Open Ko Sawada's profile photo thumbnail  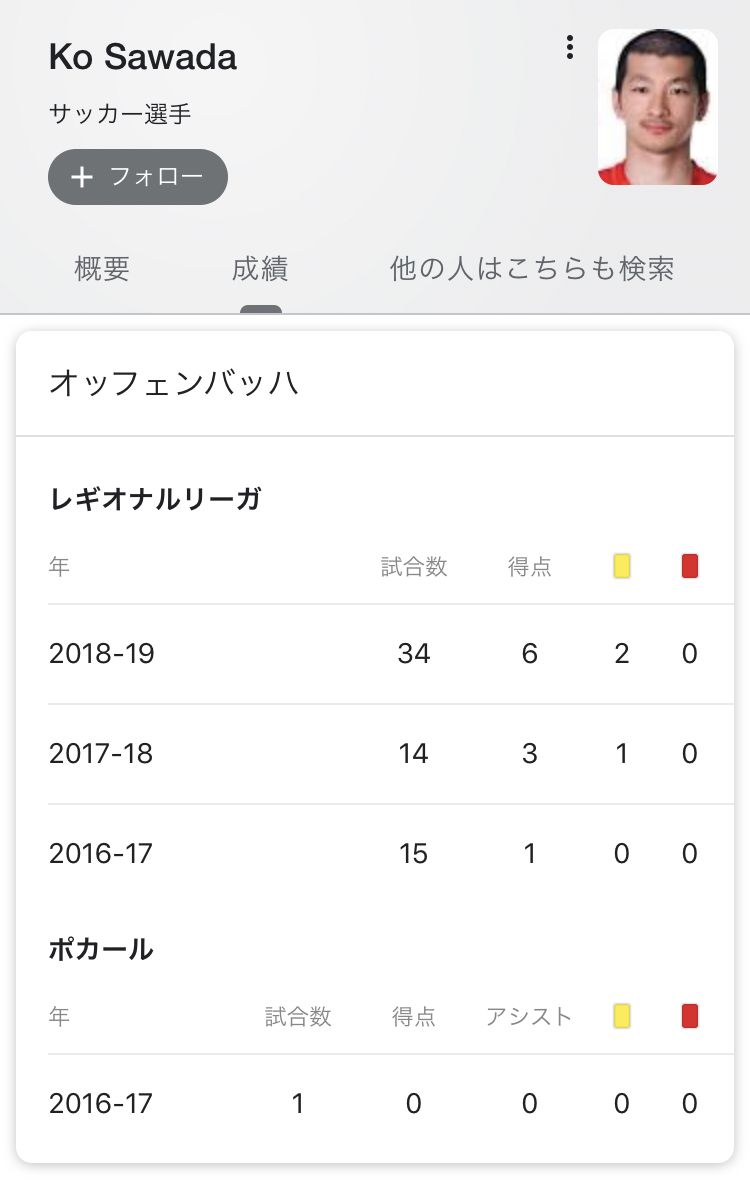tap(657, 107)
